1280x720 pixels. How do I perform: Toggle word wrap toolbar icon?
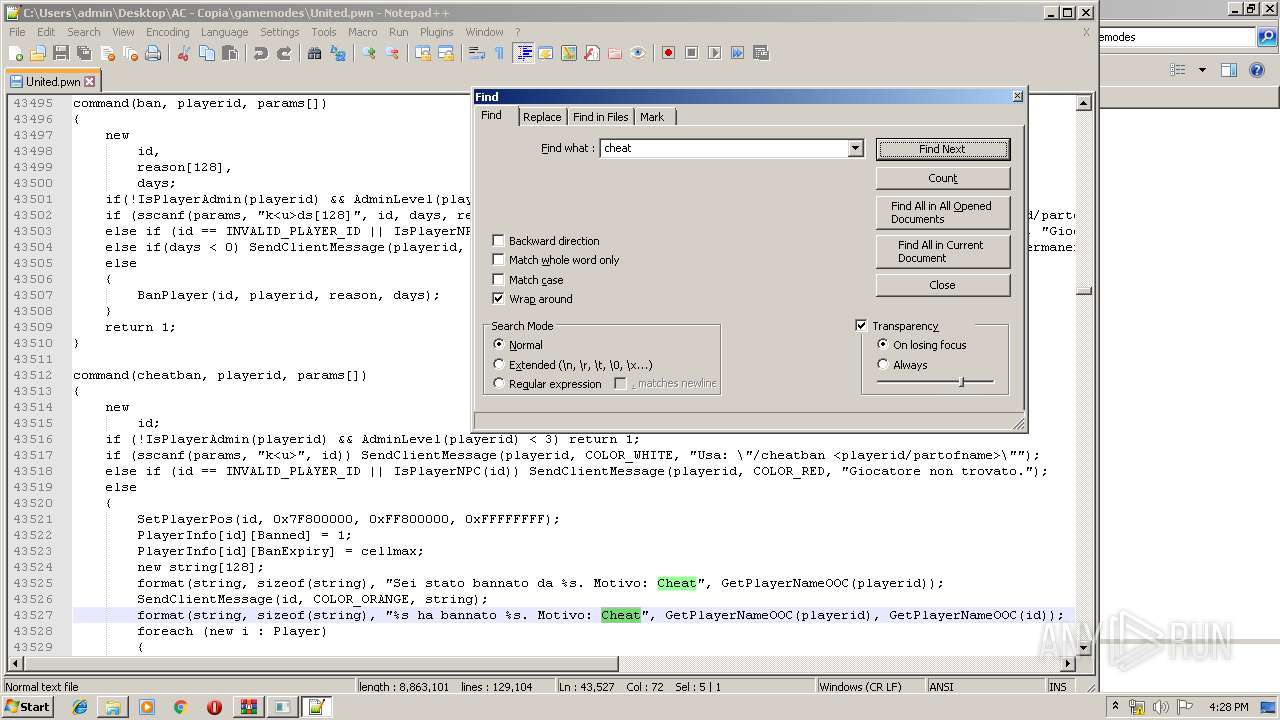(477, 53)
